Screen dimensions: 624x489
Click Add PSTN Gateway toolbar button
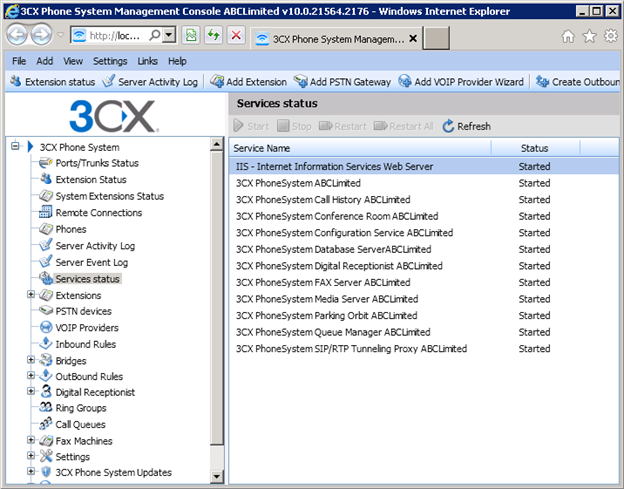343,82
